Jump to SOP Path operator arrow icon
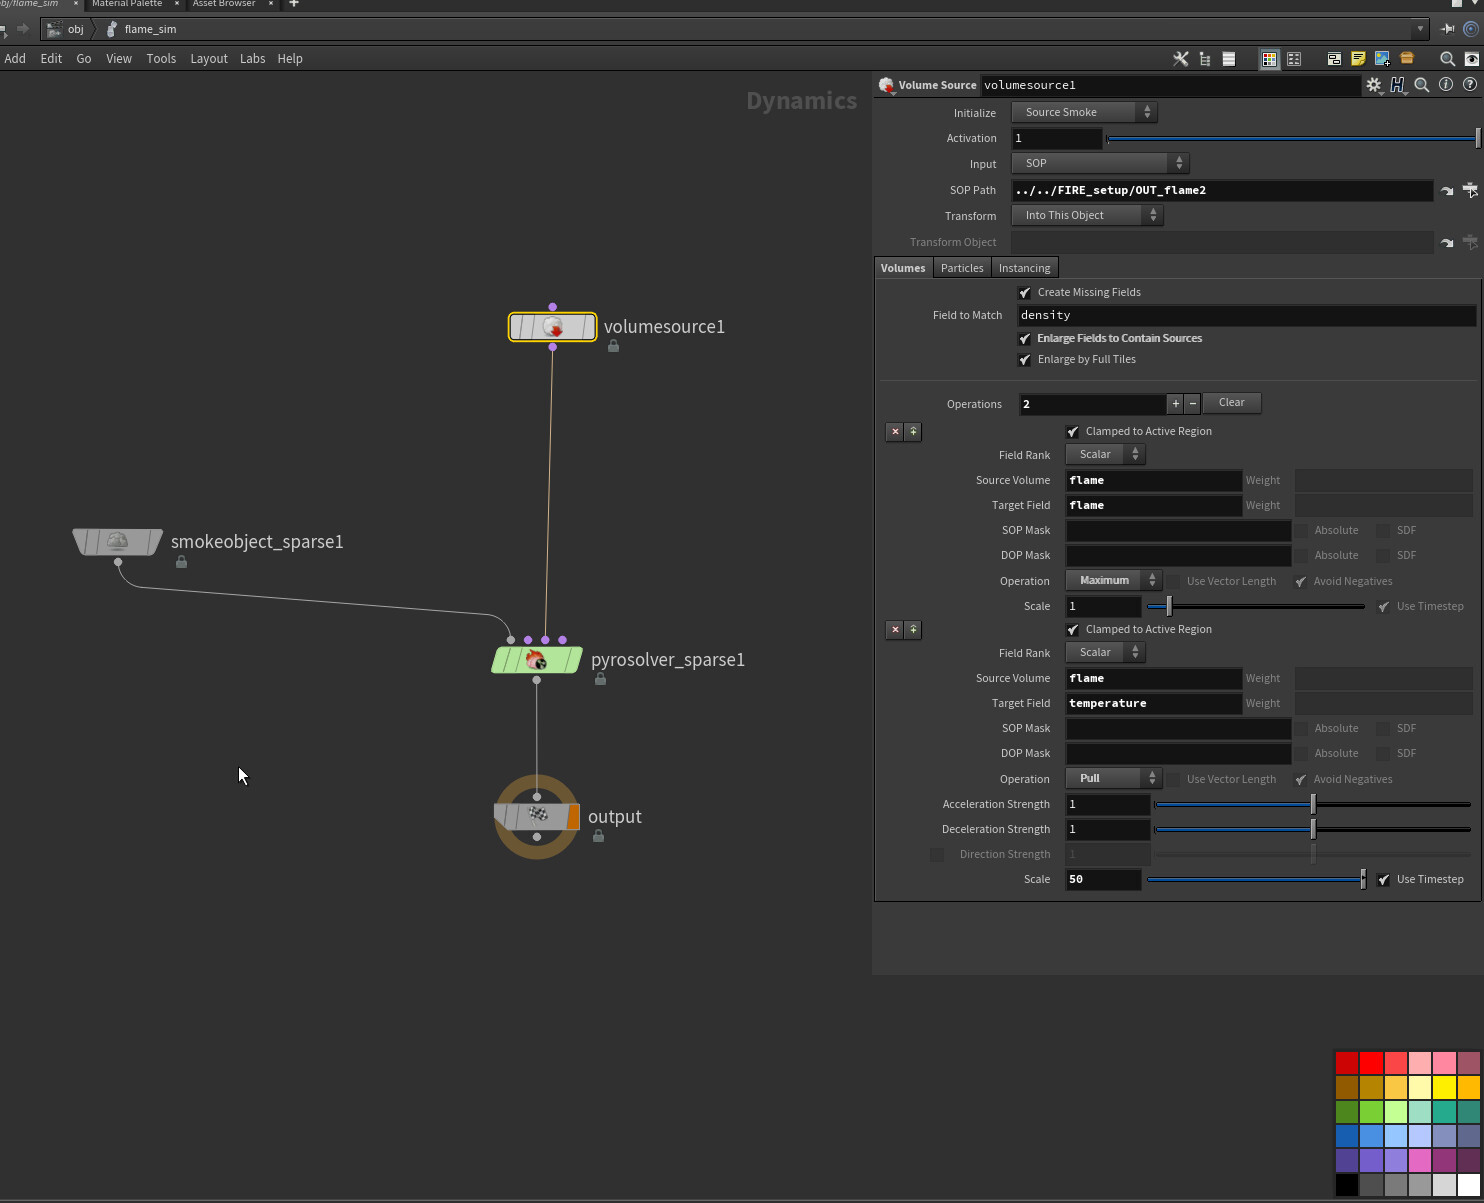Image resolution: width=1484 pixels, height=1203 pixels. click(x=1447, y=190)
